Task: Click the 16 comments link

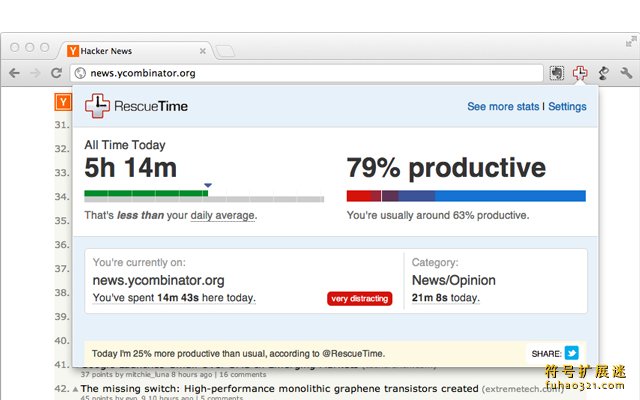Action: point(243,375)
